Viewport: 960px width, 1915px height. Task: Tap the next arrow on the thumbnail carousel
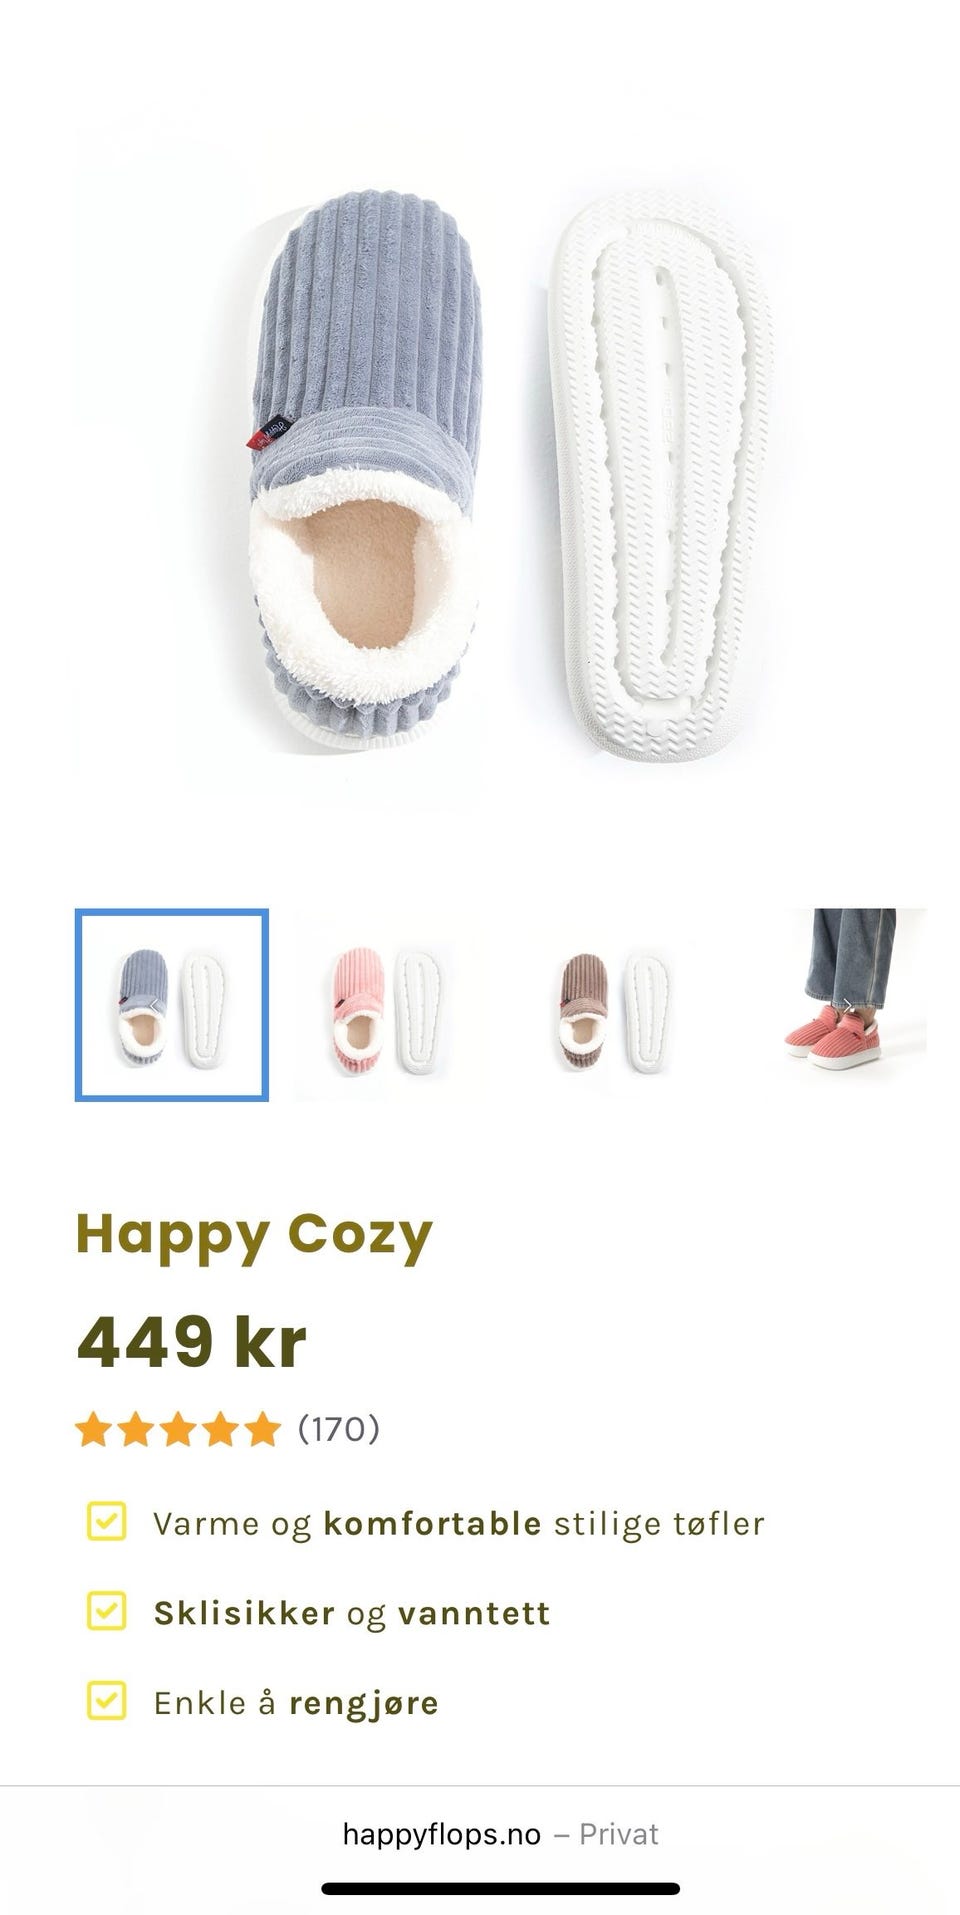coord(847,1005)
